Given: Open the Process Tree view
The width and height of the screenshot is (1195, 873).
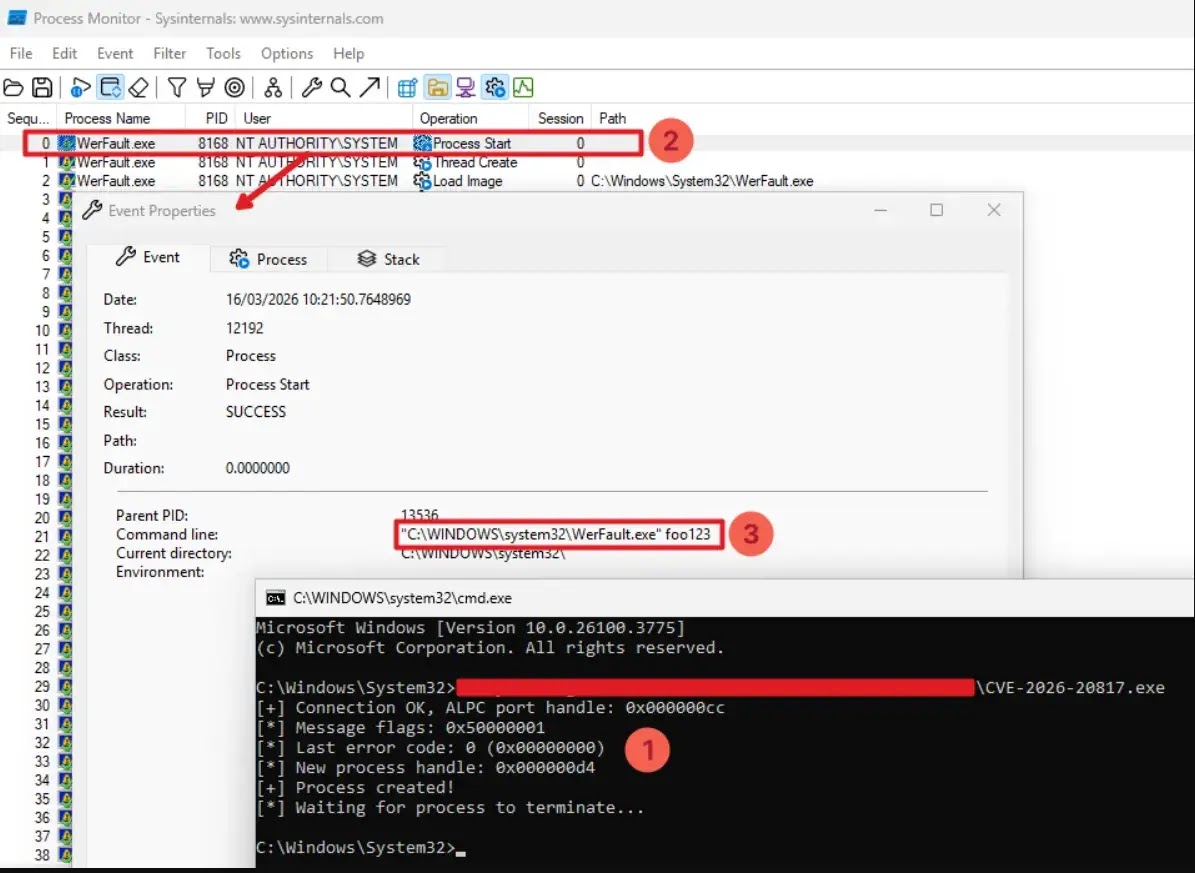Looking at the screenshot, I should (272, 88).
